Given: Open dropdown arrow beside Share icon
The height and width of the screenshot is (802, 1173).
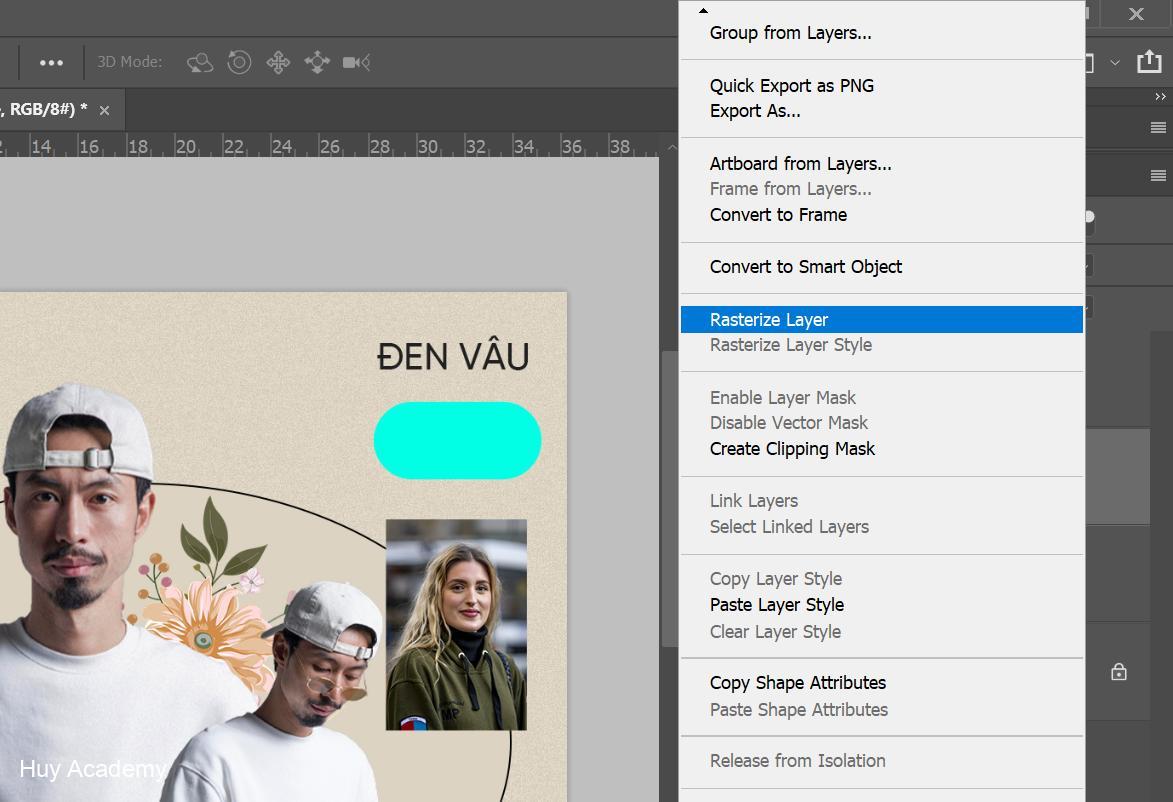Looking at the screenshot, I should tap(1115, 63).
